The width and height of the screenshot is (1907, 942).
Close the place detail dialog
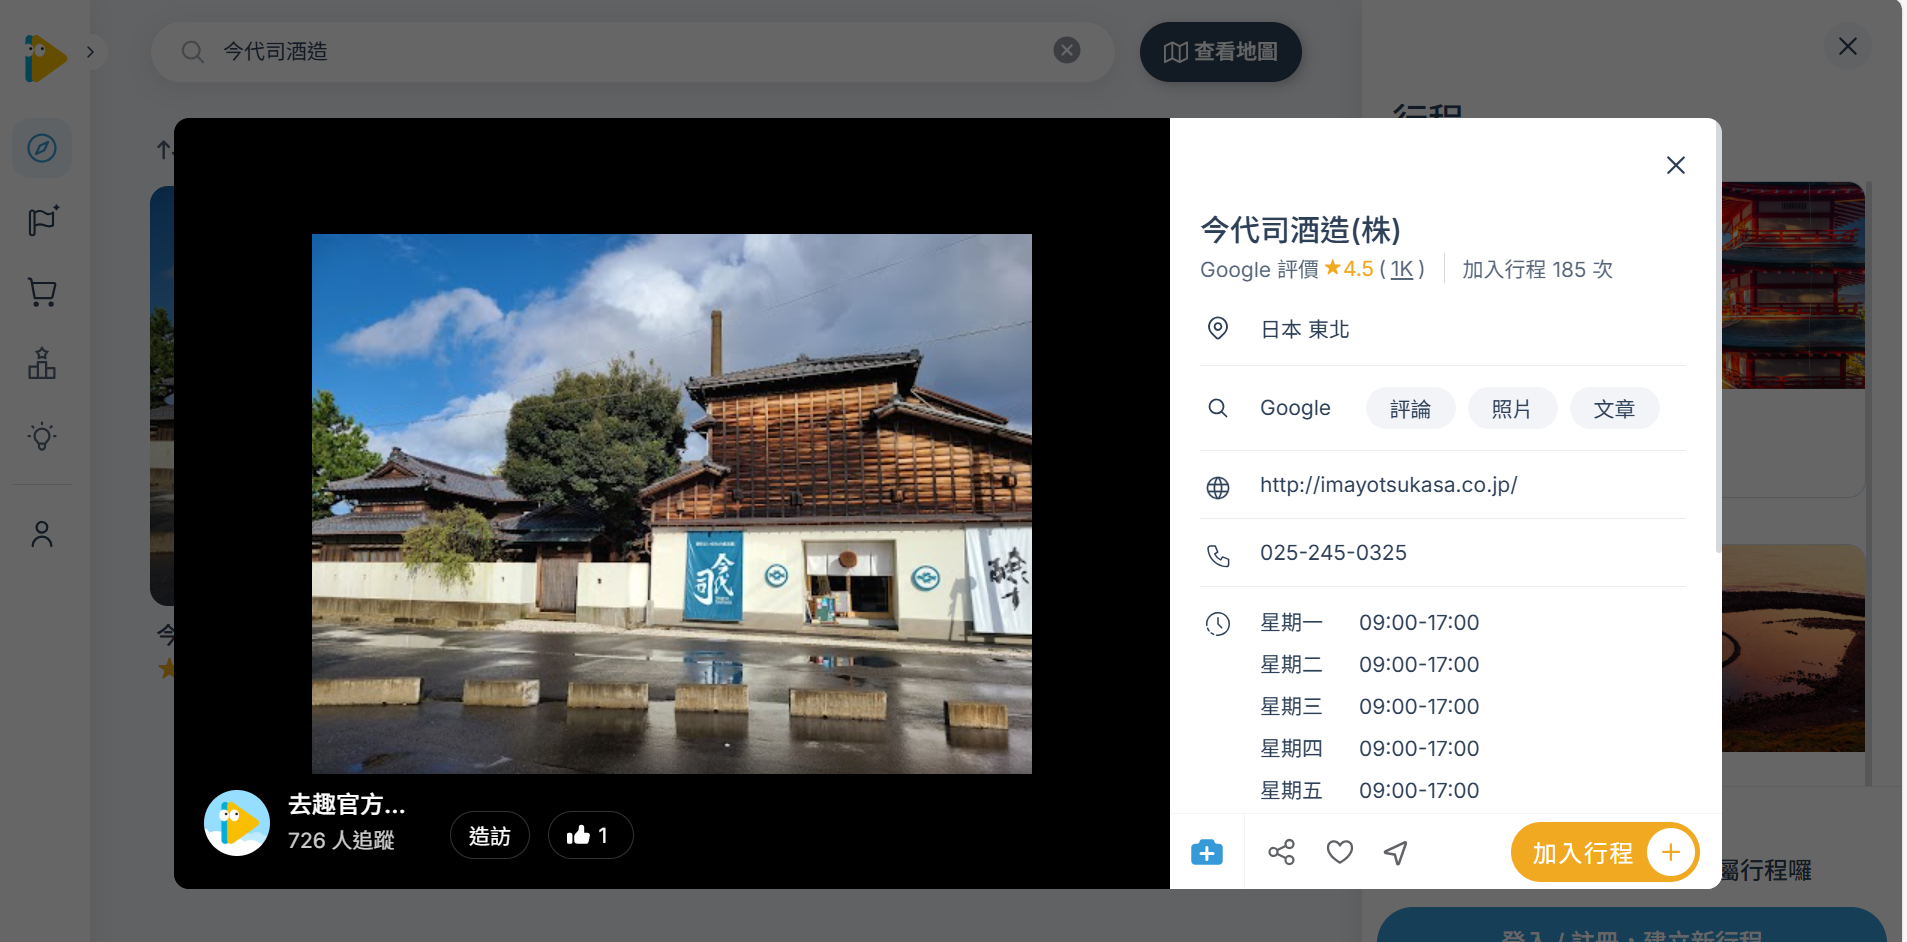(x=1676, y=165)
